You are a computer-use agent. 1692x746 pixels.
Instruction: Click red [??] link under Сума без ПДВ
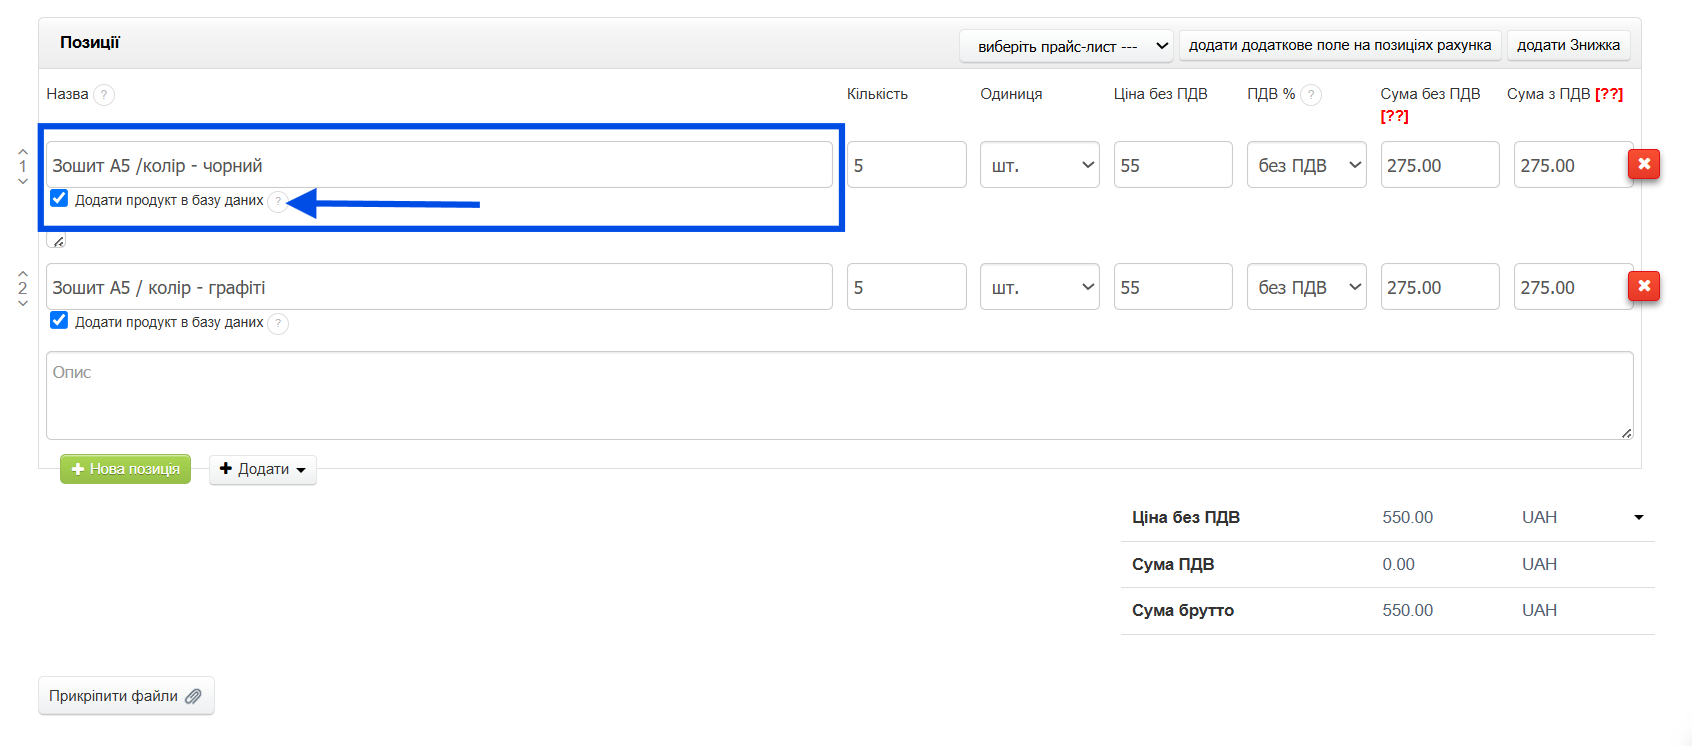pos(1394,116)
